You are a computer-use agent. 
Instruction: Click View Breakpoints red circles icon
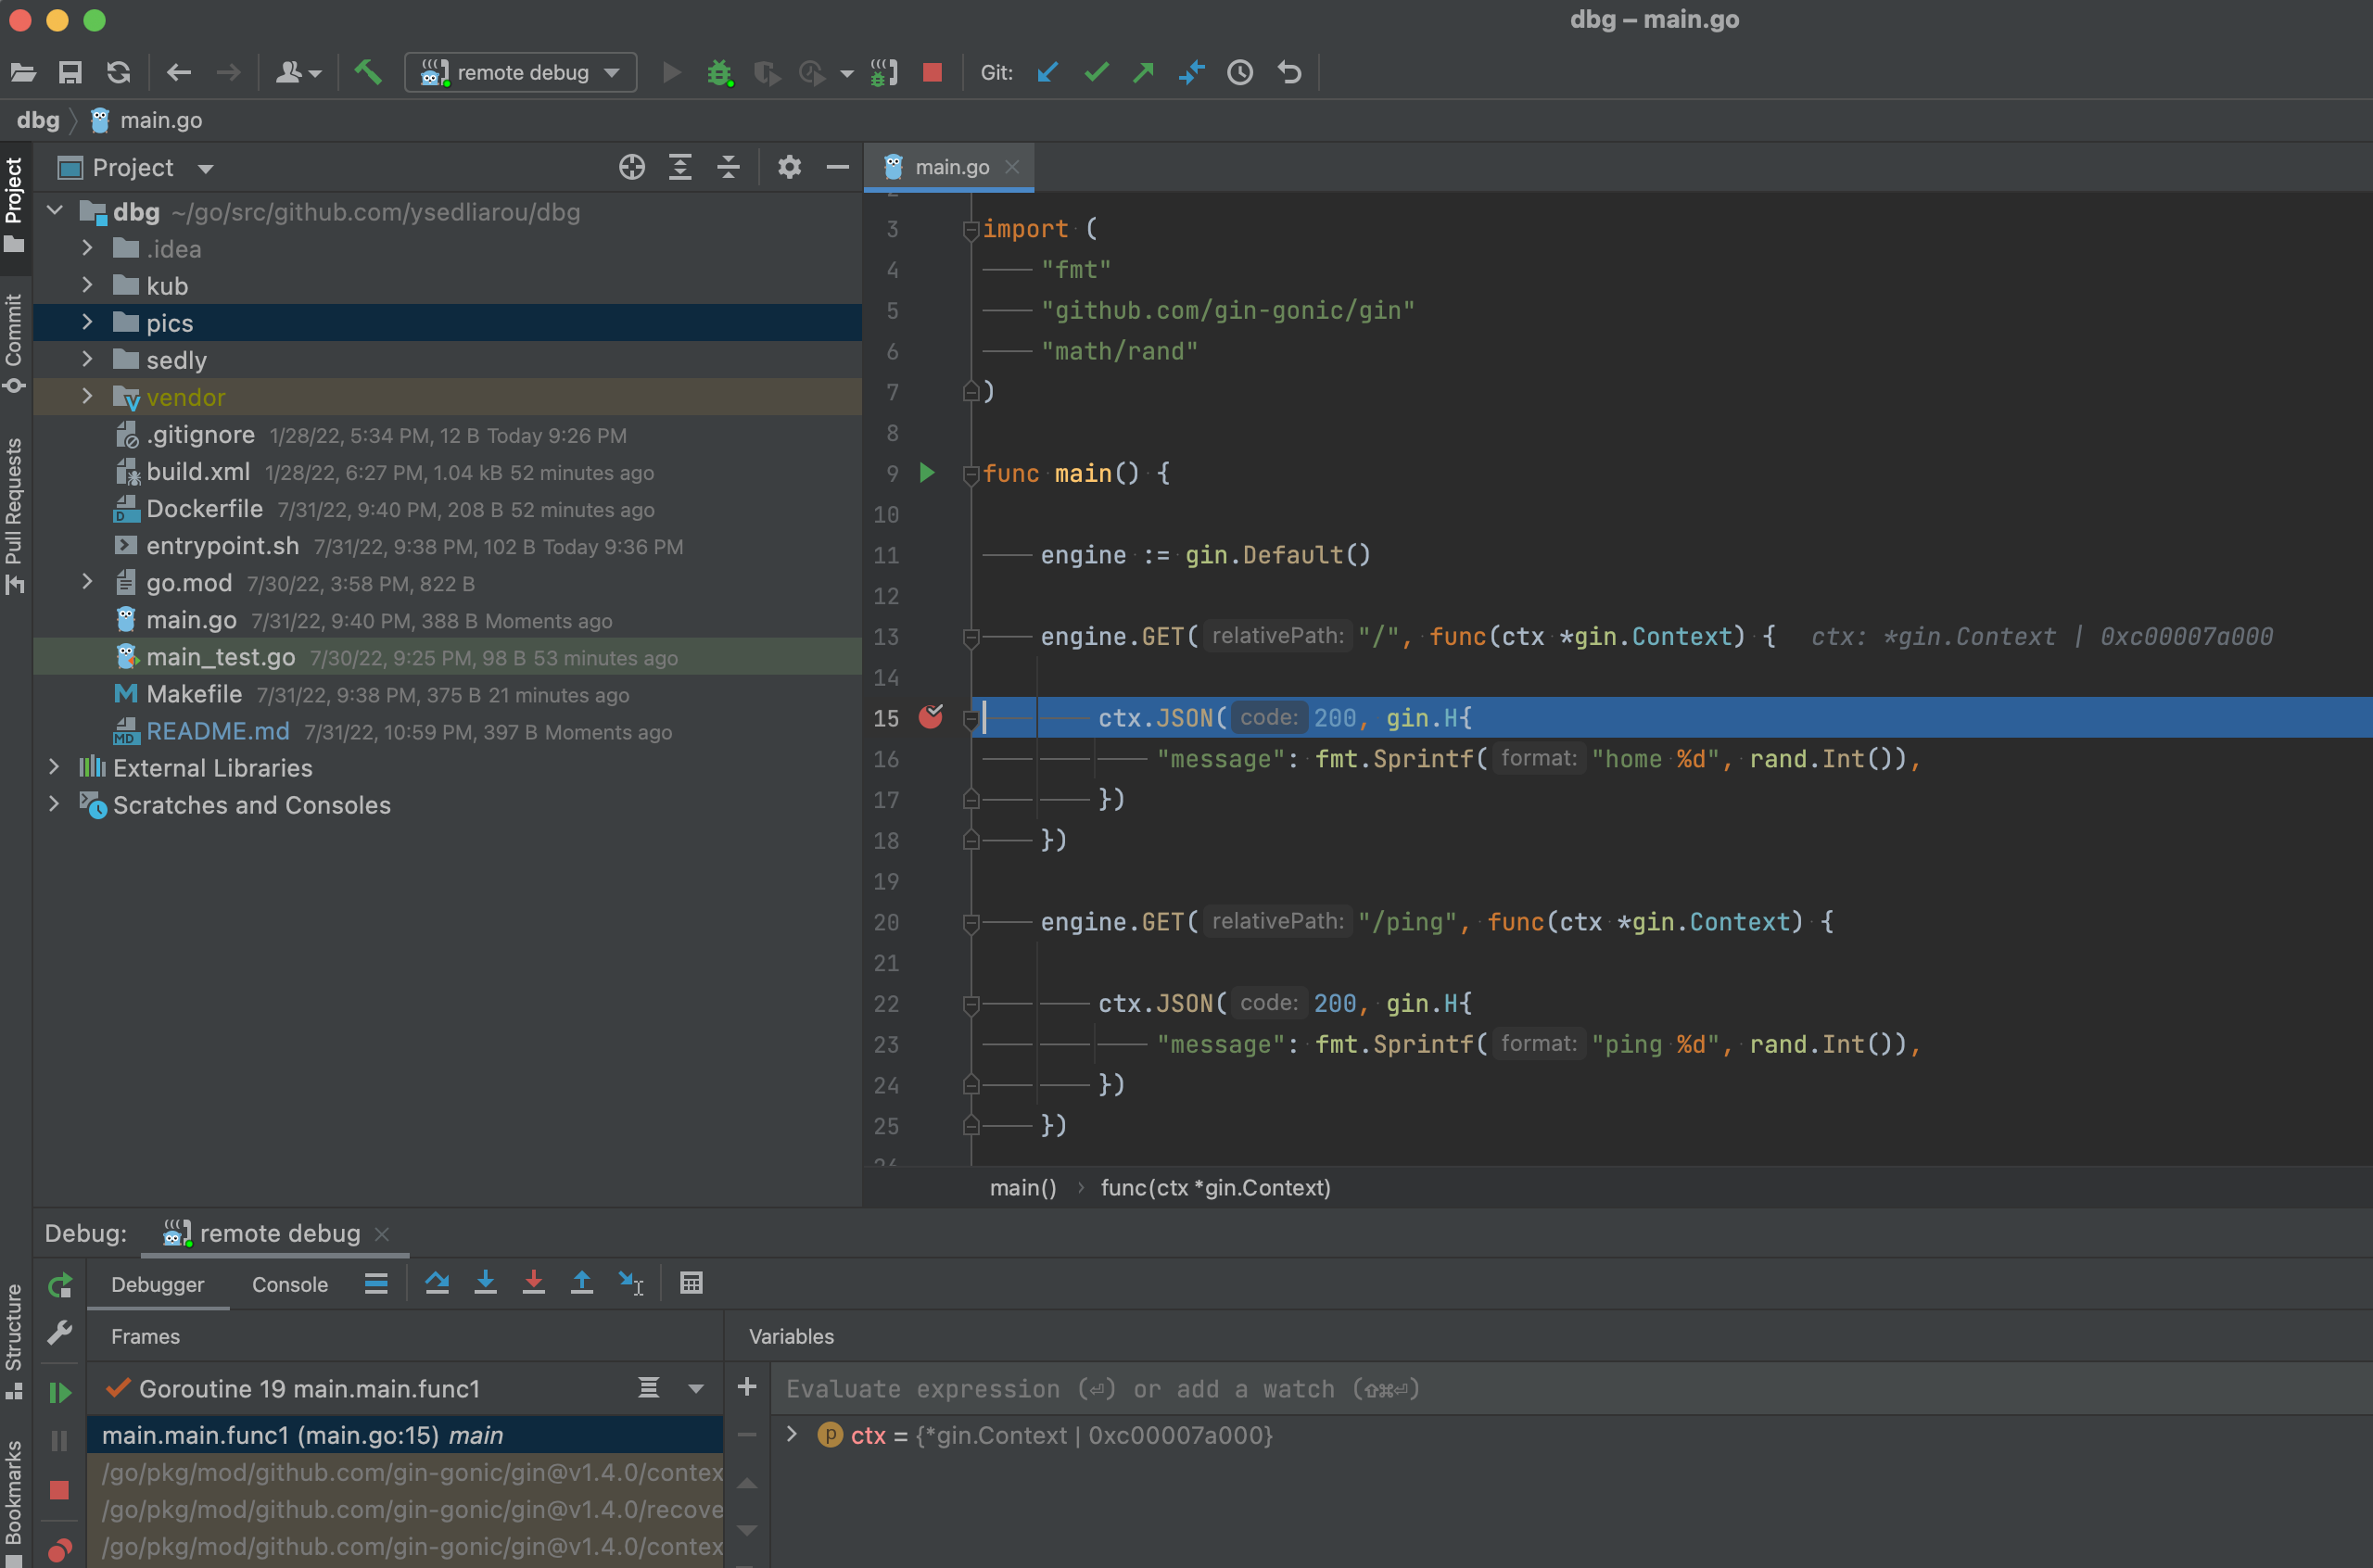59,1549
